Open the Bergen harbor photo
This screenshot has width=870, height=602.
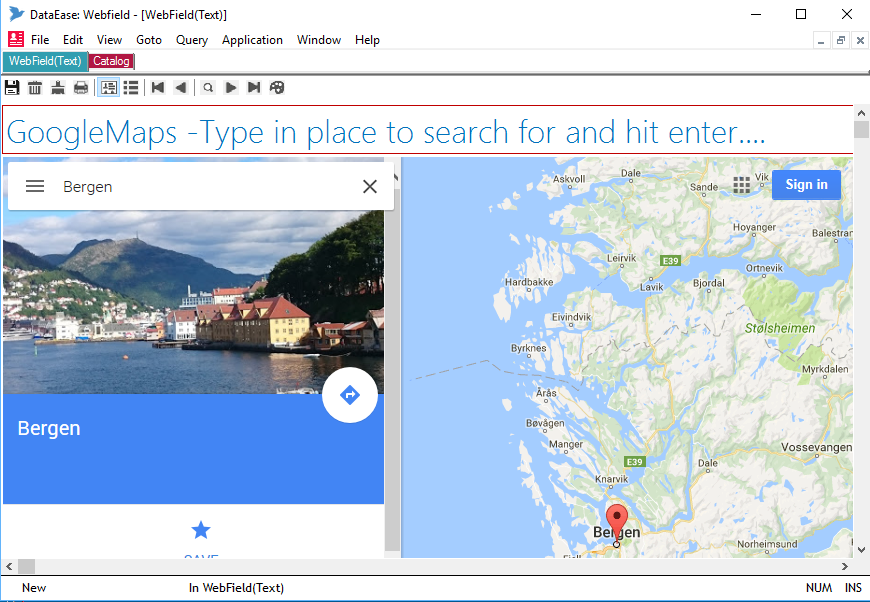(193, 302)
